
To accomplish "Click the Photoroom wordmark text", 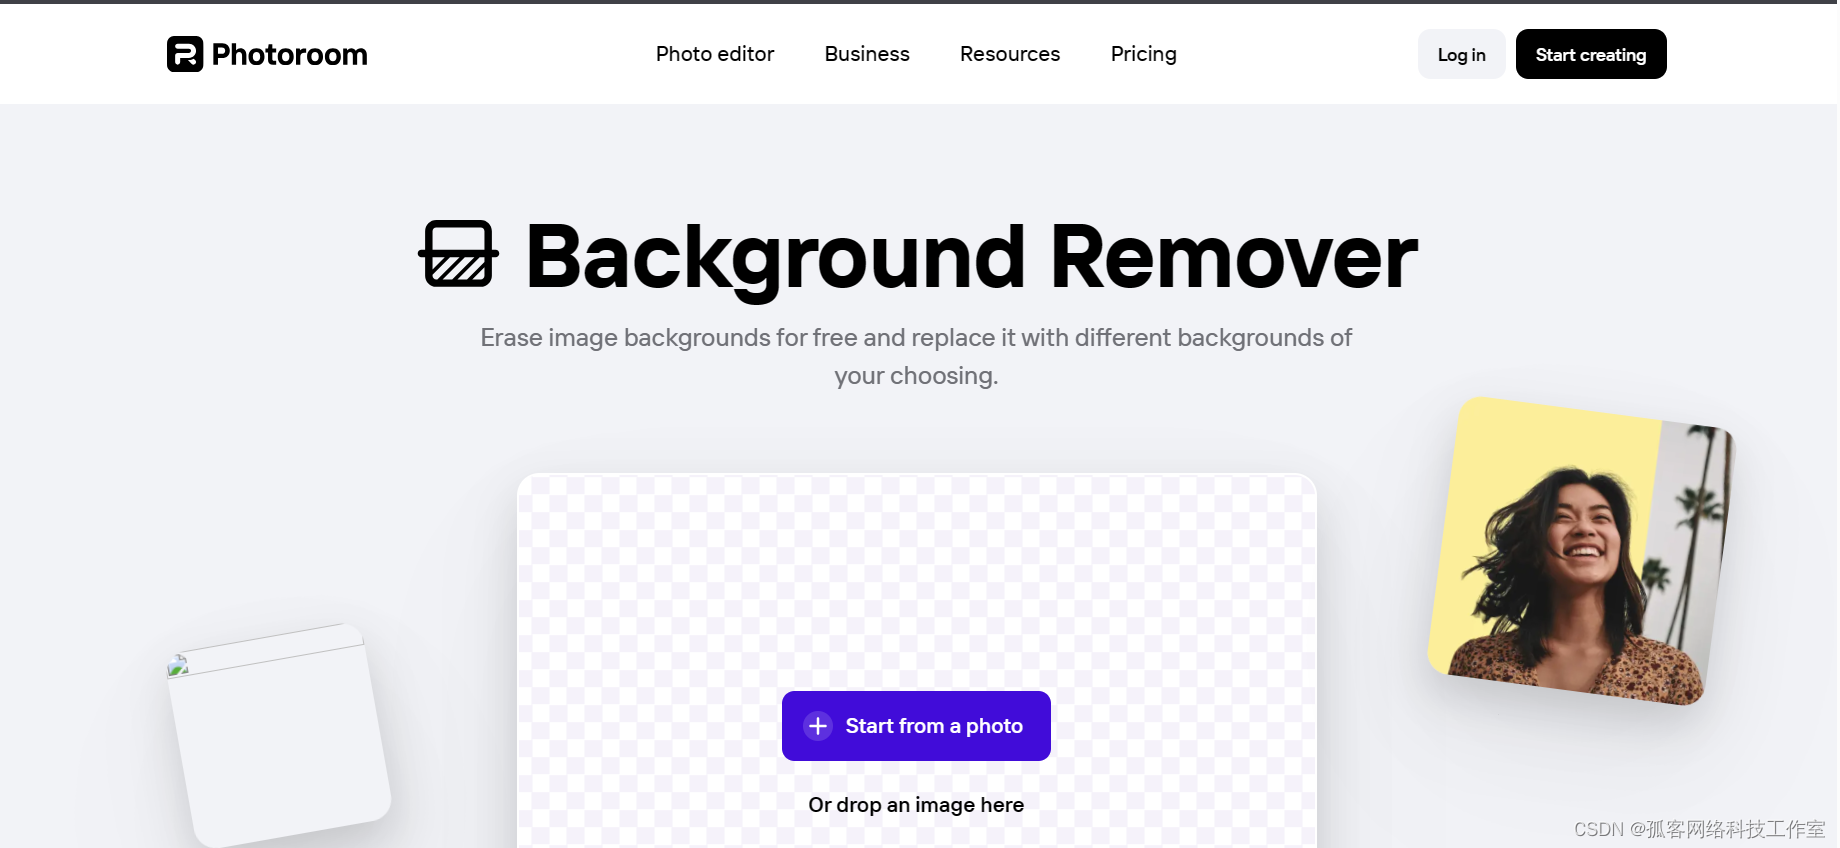I will (289, 55).
